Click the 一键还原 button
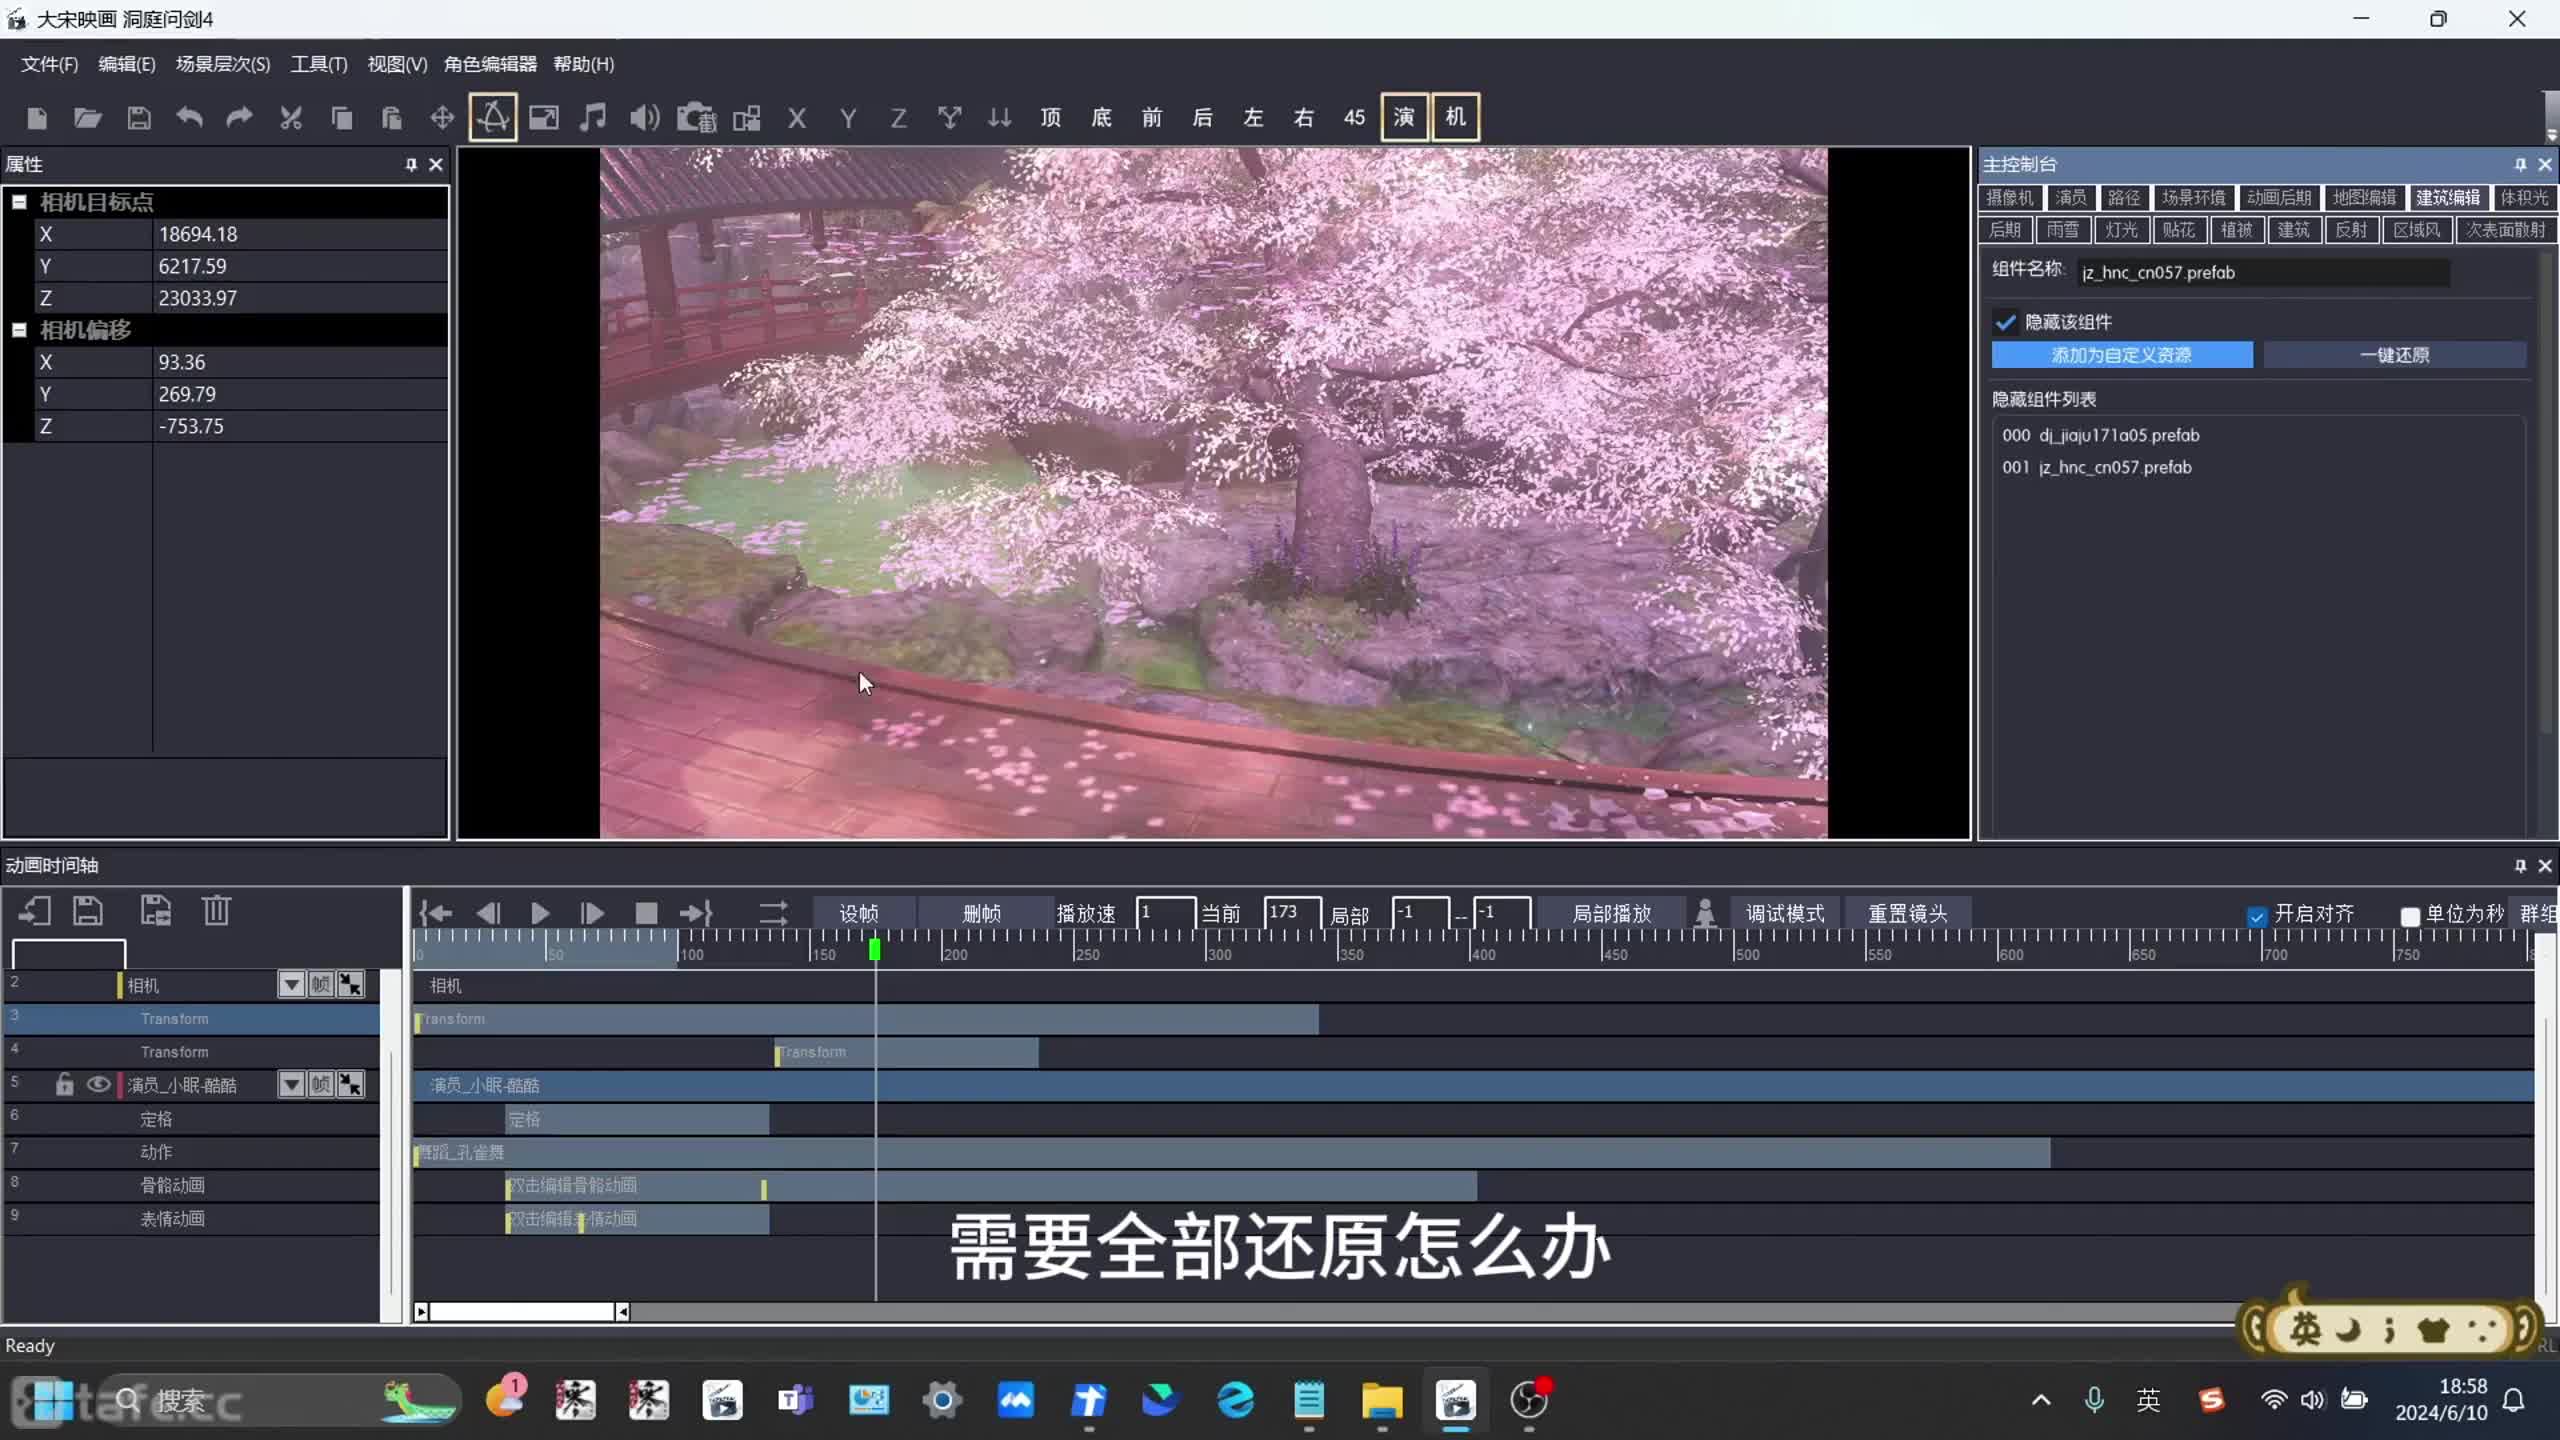 click(x=2395, y=355)
